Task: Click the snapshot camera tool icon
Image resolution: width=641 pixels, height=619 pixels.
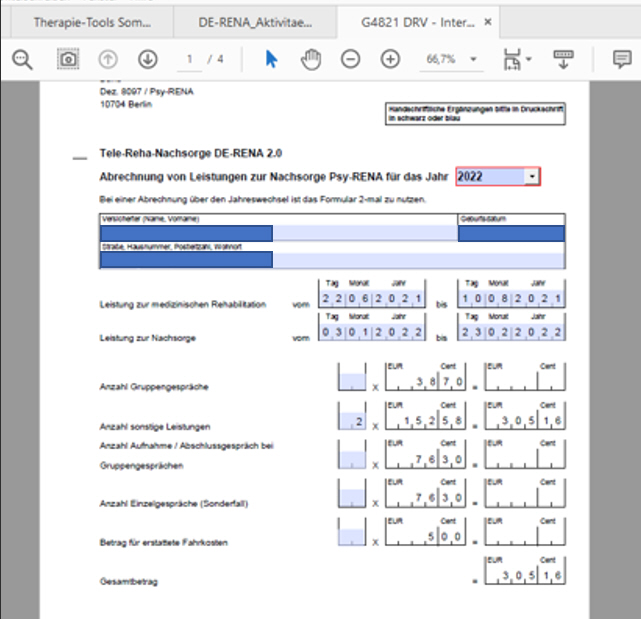Action: (66, 60)
